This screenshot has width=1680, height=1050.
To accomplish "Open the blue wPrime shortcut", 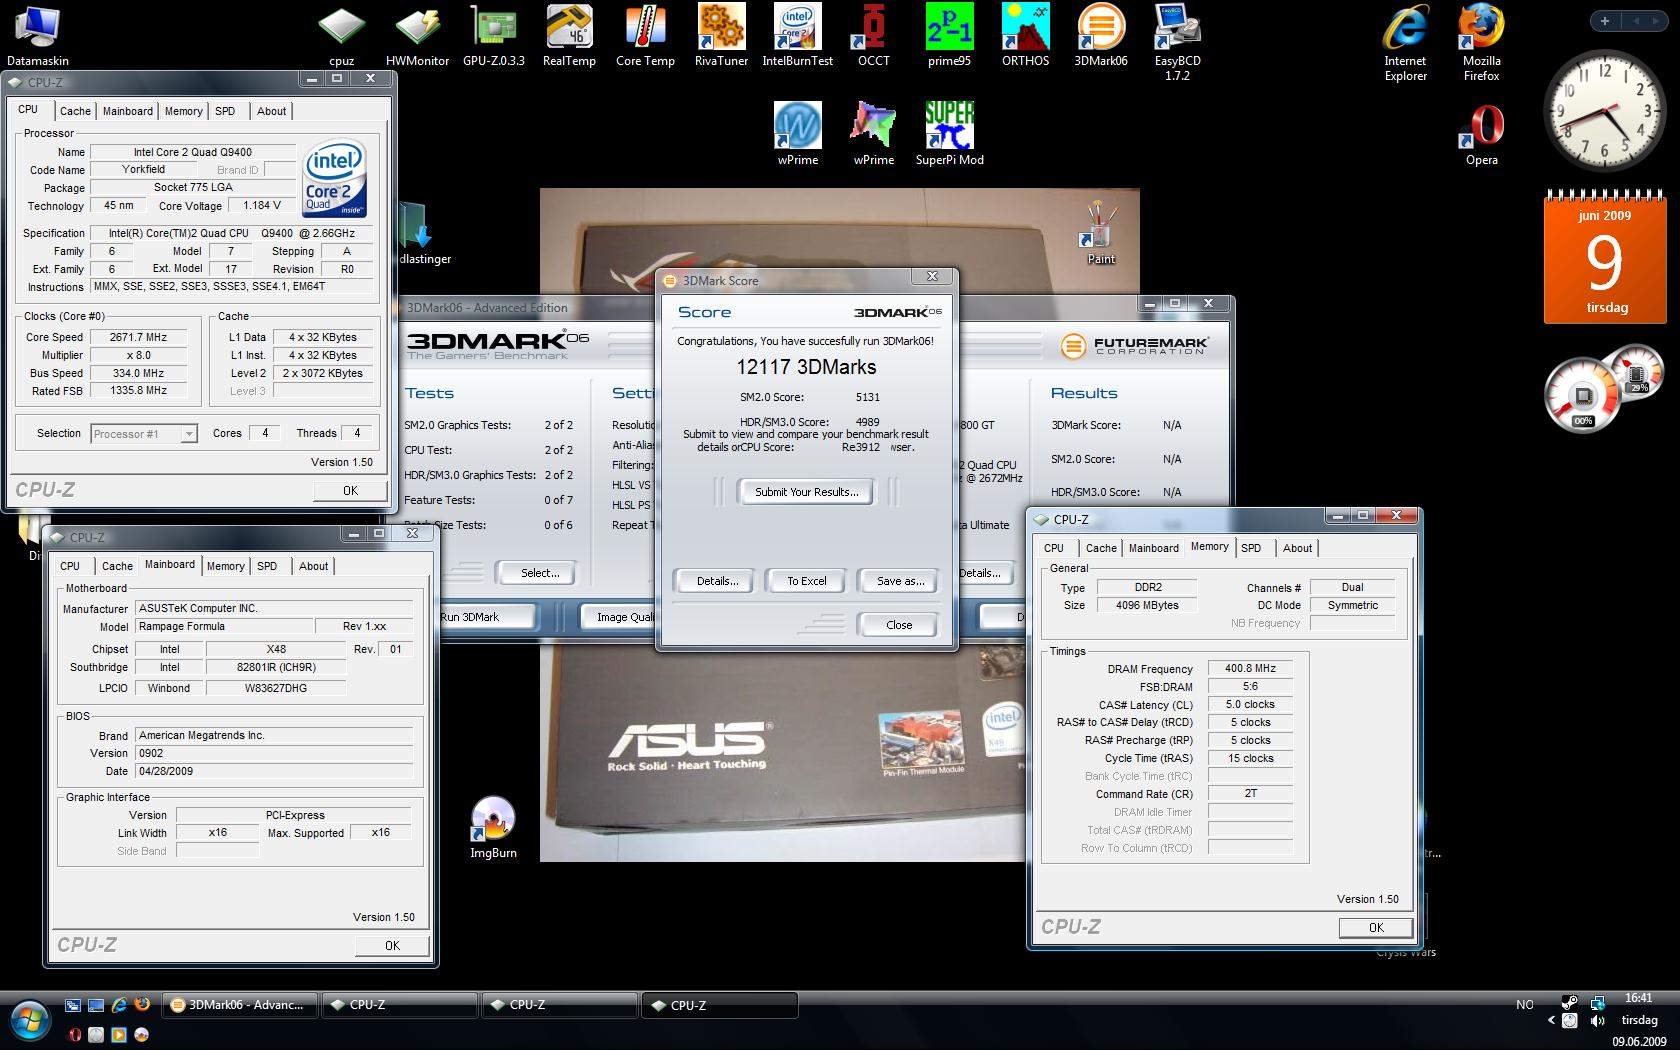I will (x=797, y=134).
